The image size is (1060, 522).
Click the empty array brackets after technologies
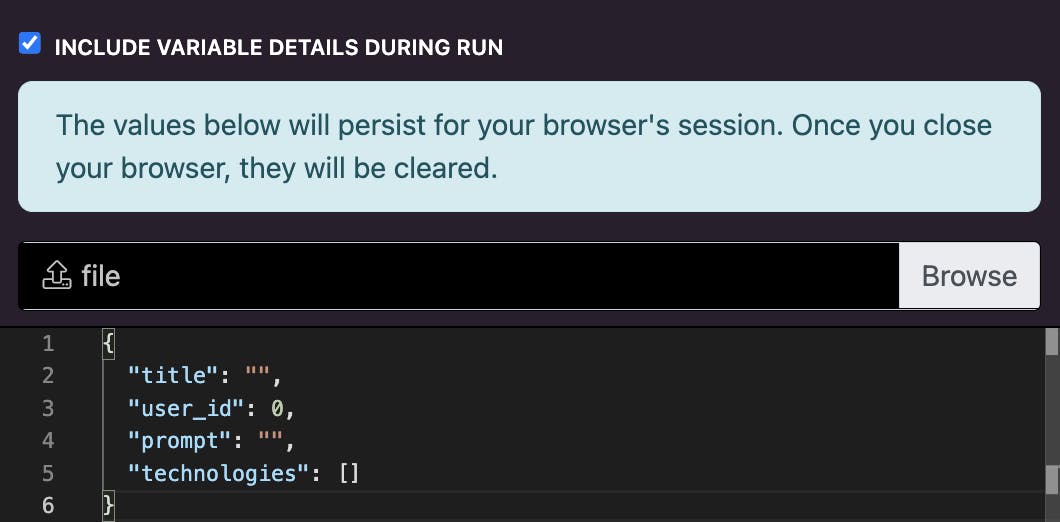point(349,473)
